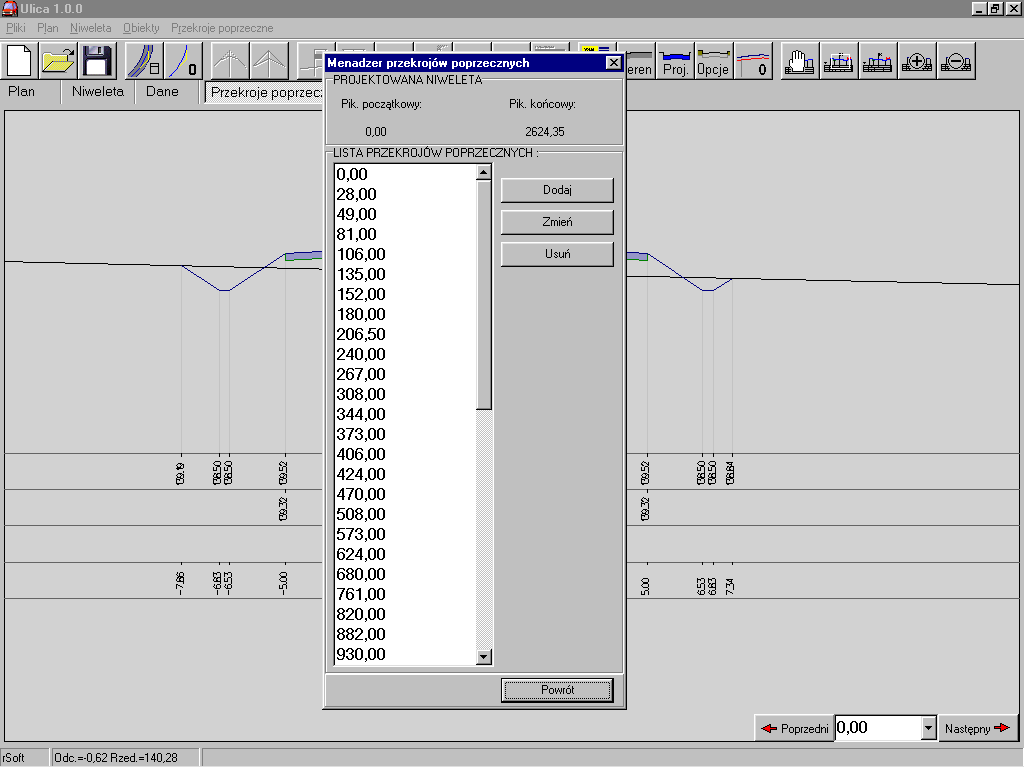1024x768 pixels.
Task: Click the list scrollbar down arrow
Action: click(x=484, y=657)
